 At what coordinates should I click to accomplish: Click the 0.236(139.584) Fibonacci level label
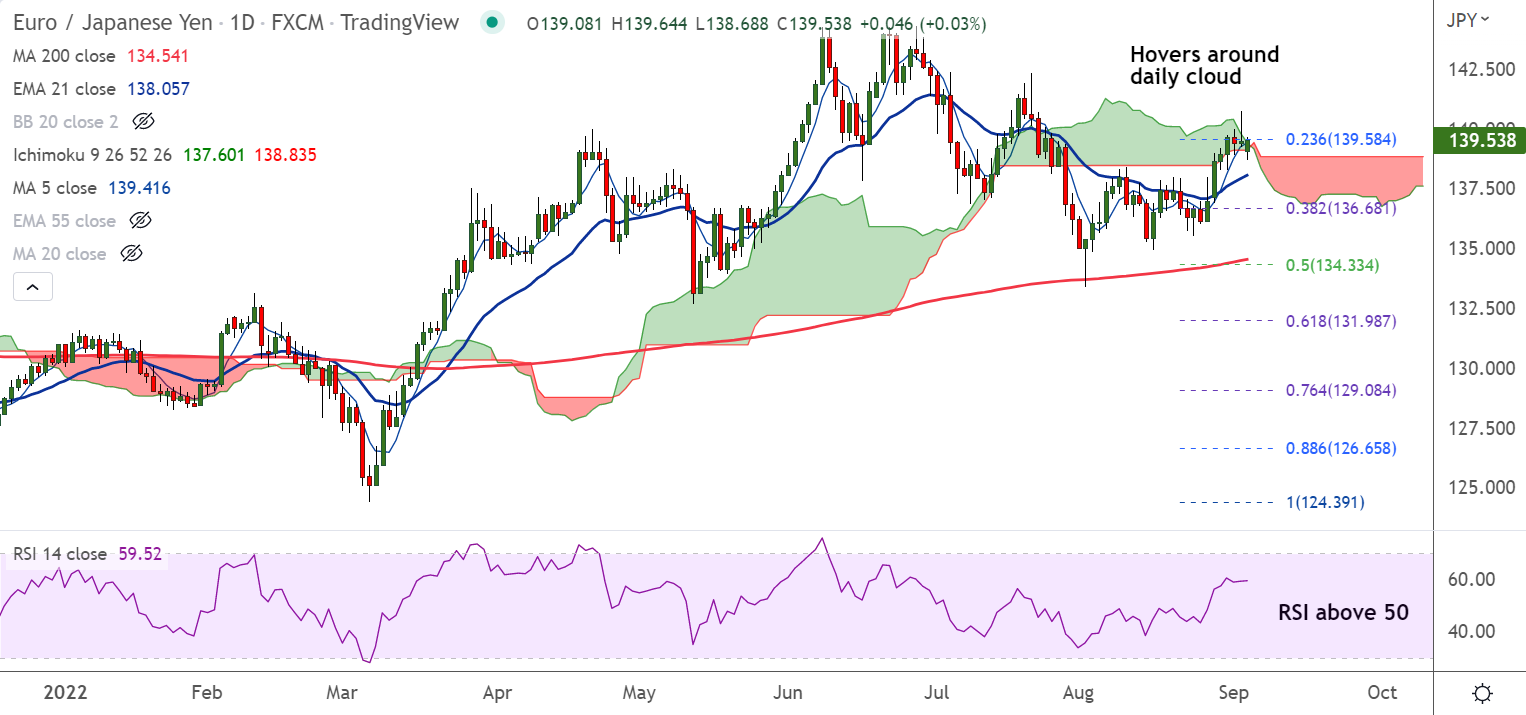pyautogui.click(x=1342, y=139)
